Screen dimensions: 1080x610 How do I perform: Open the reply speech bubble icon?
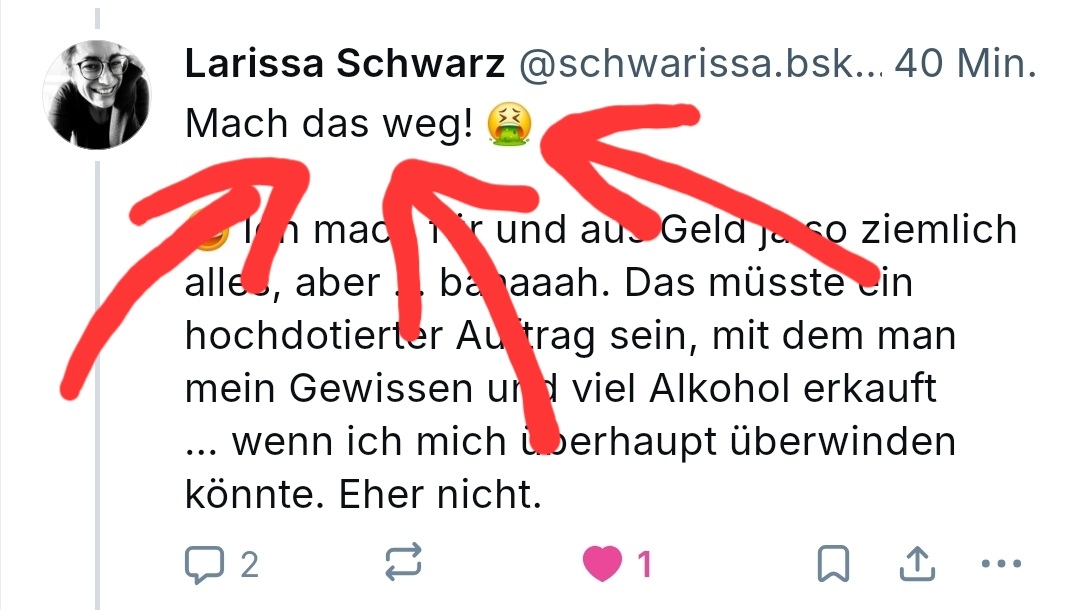205,565
